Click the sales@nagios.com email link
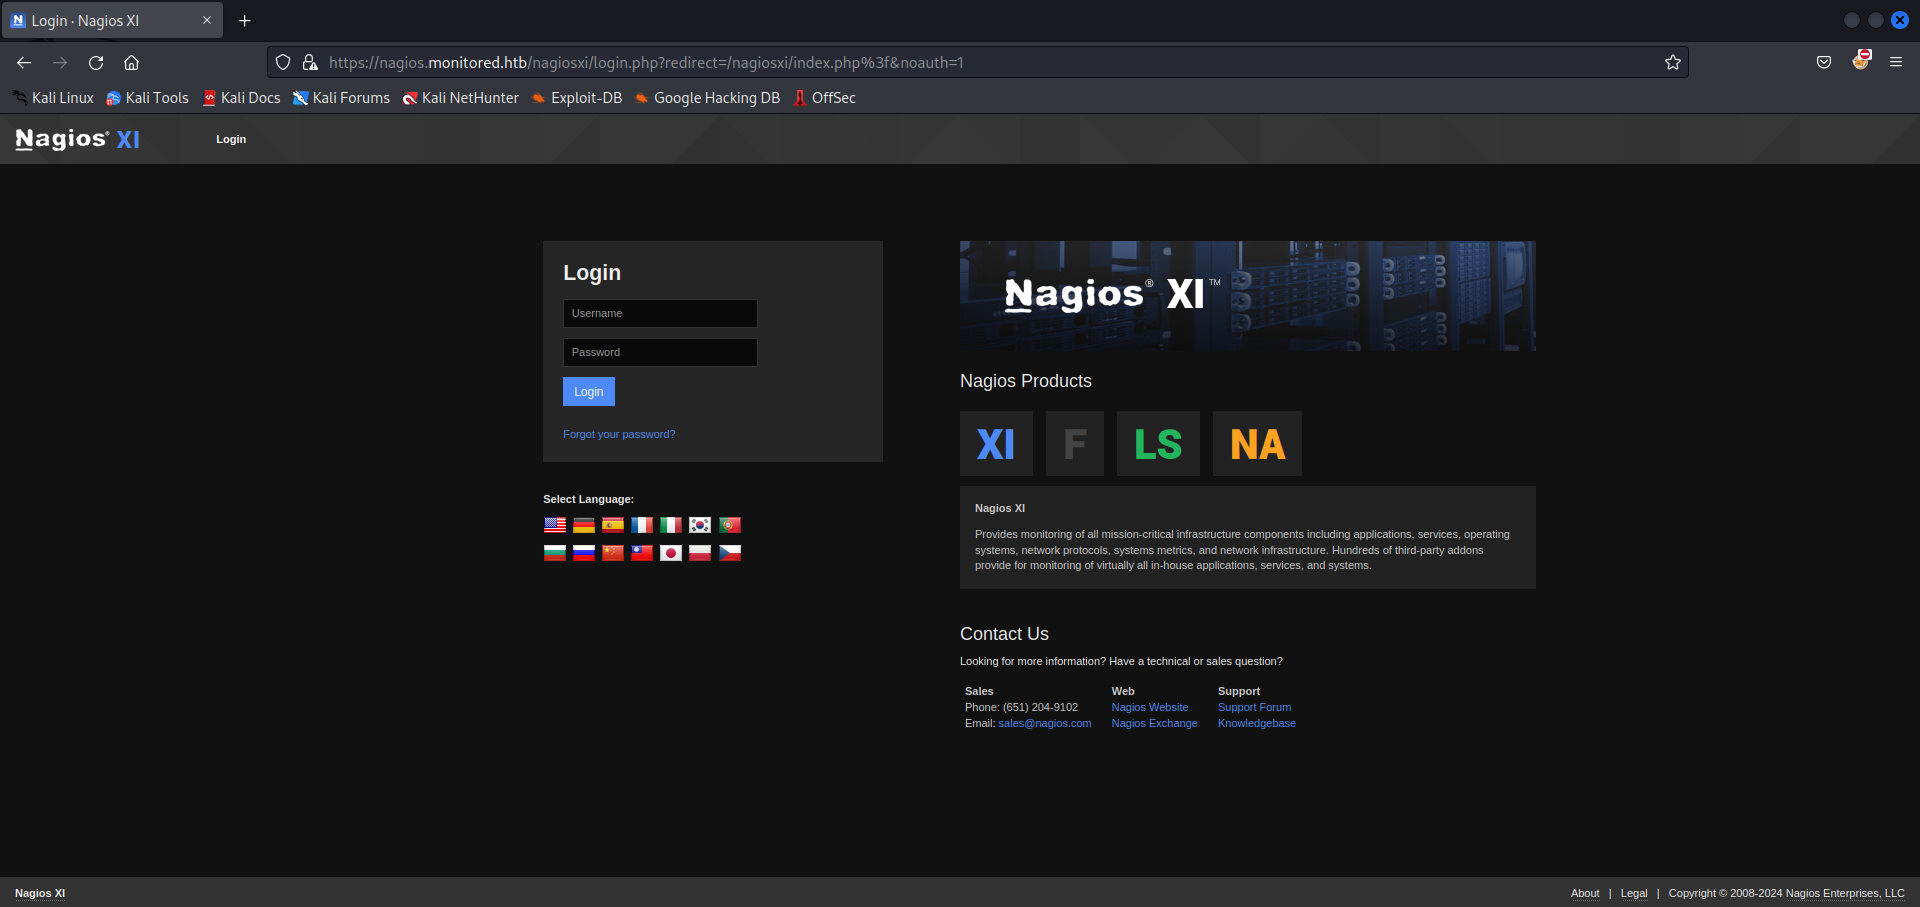 1045,723
